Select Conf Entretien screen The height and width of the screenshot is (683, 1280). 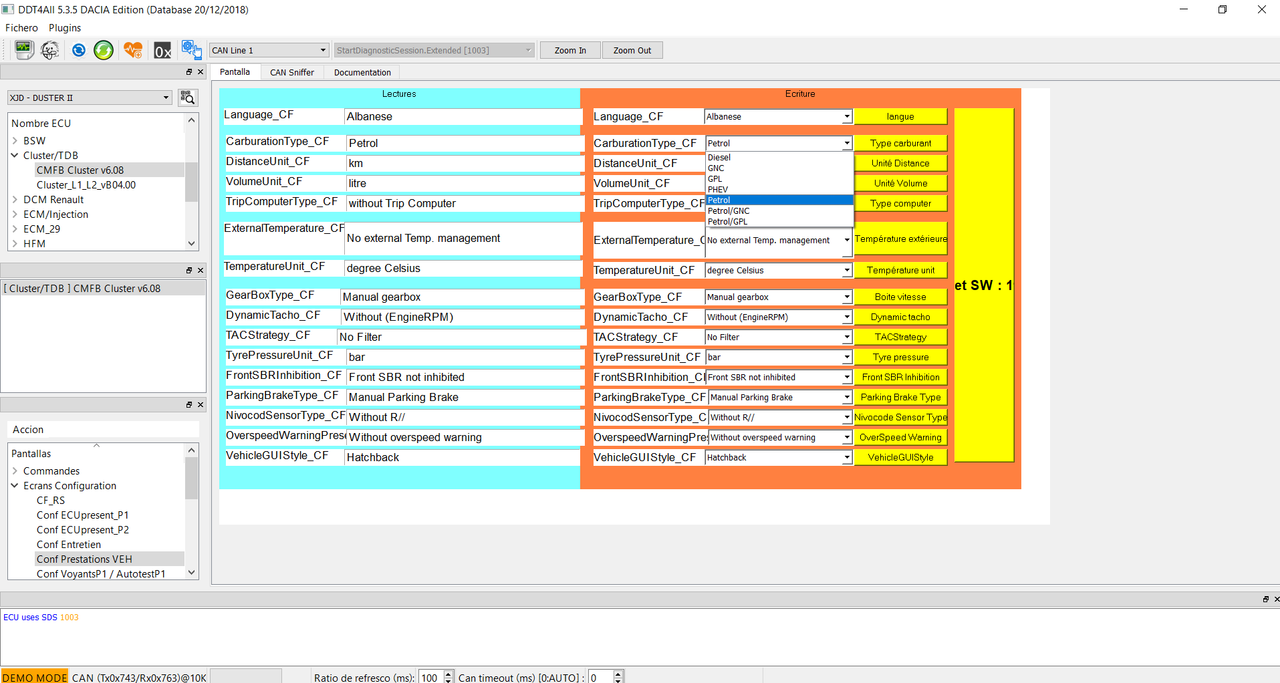coord(69,545)
